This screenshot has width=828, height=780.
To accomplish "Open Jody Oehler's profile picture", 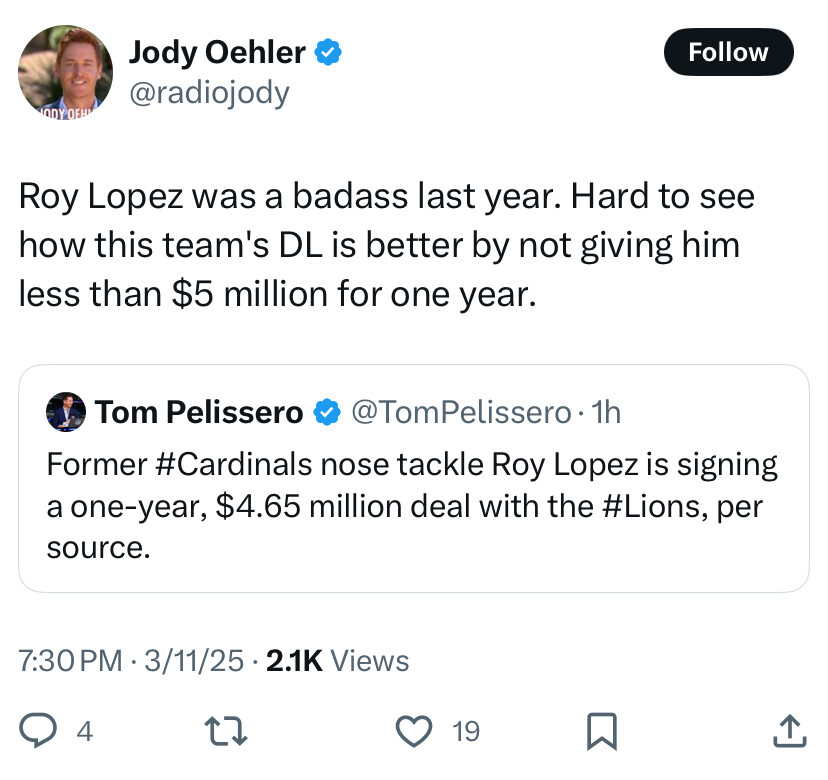I will click(x=63, y=71).
